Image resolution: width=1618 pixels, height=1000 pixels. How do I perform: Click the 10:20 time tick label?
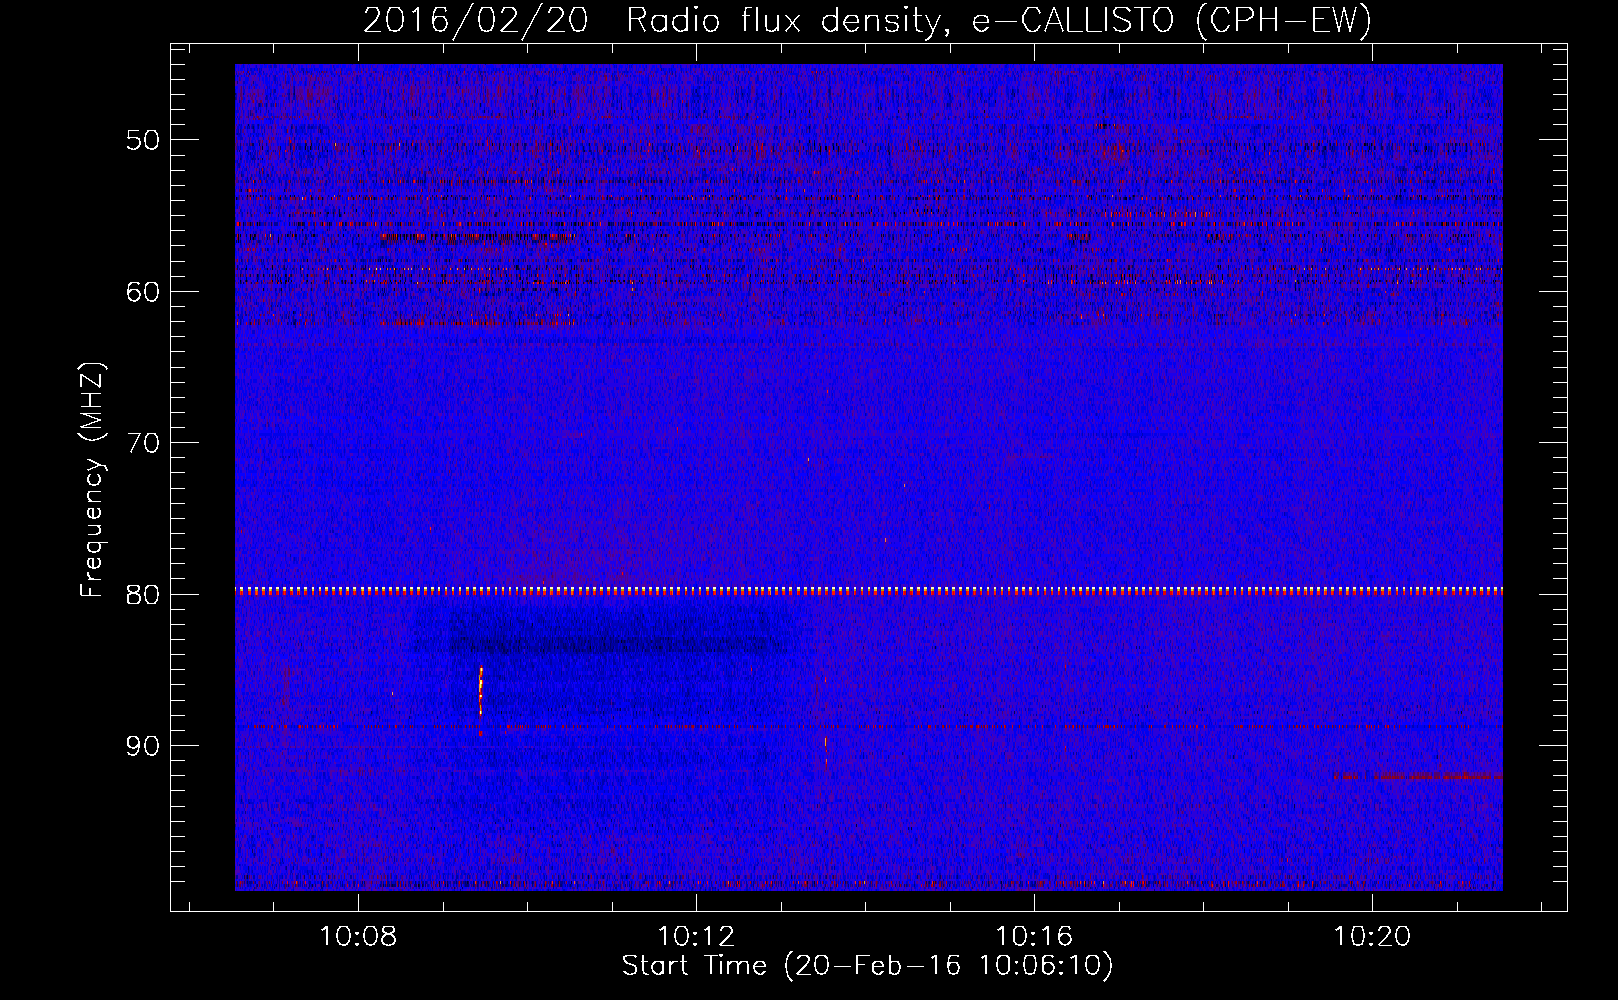pyautogui.click(x=1372, y=936)
